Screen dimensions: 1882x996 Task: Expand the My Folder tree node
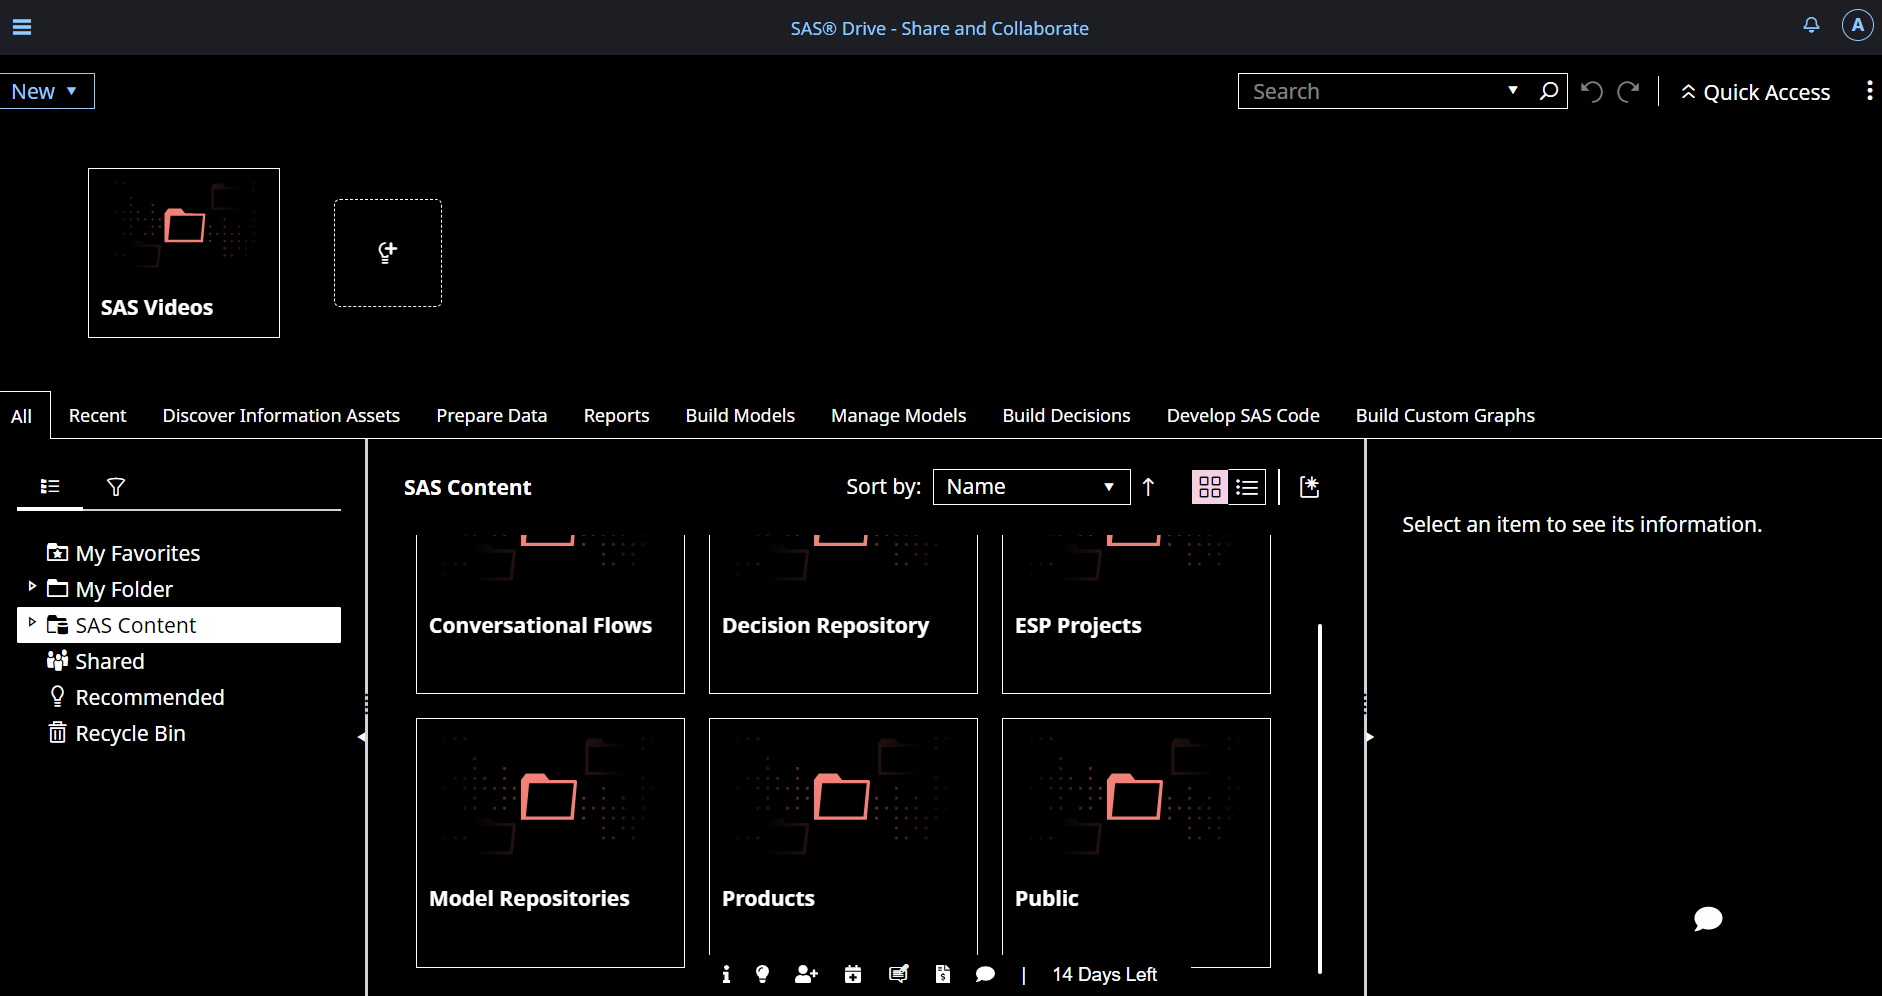(x=32, y=586)
